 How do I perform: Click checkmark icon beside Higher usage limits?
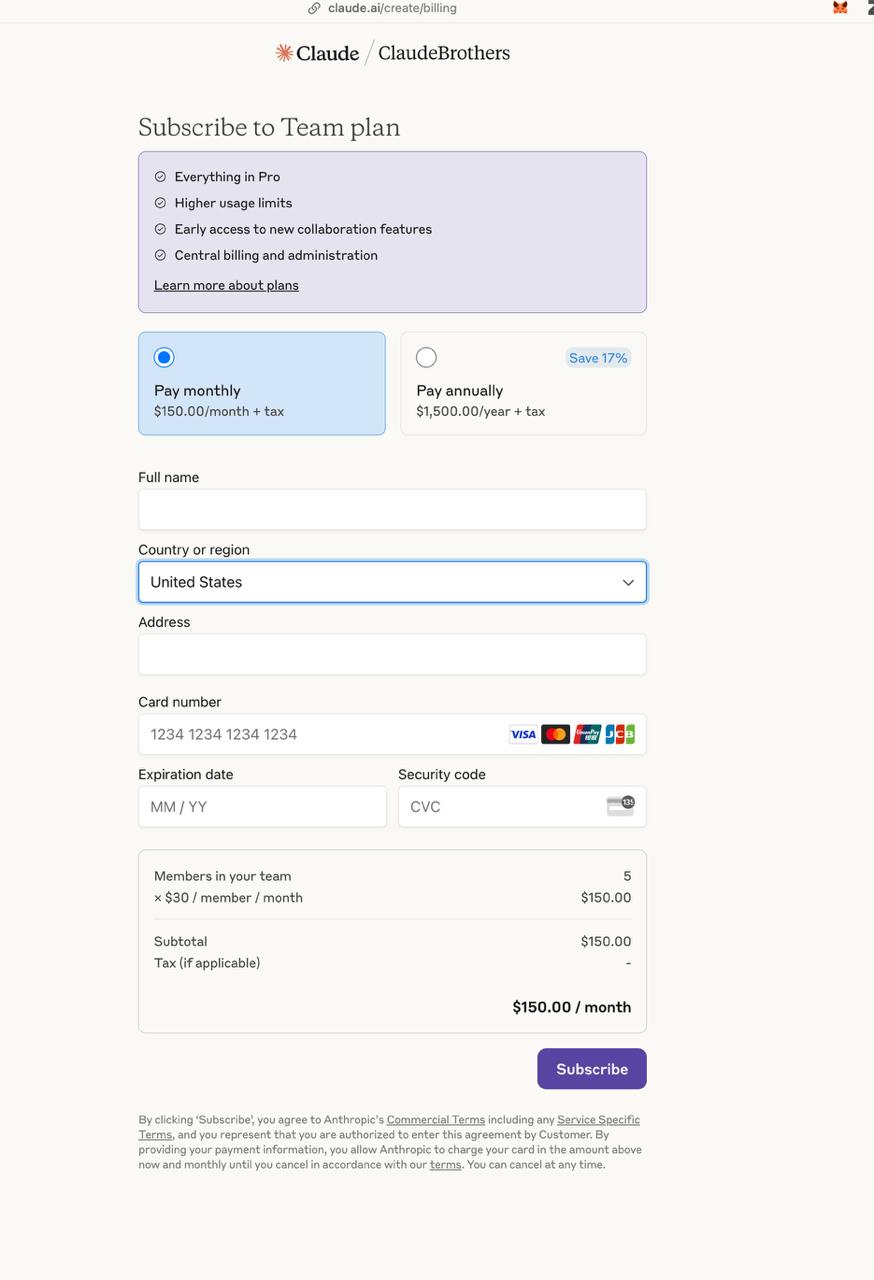coord(160,203)
